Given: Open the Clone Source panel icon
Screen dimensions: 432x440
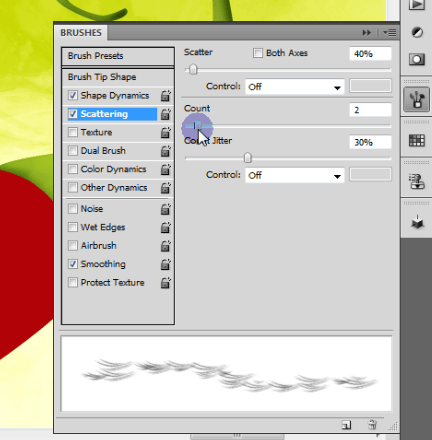Looking at the screenshot, I should click(417, 181).
